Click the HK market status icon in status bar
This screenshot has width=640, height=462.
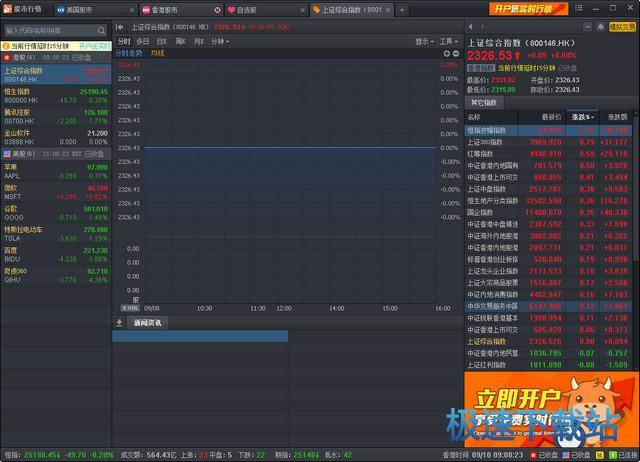(533, 455)
